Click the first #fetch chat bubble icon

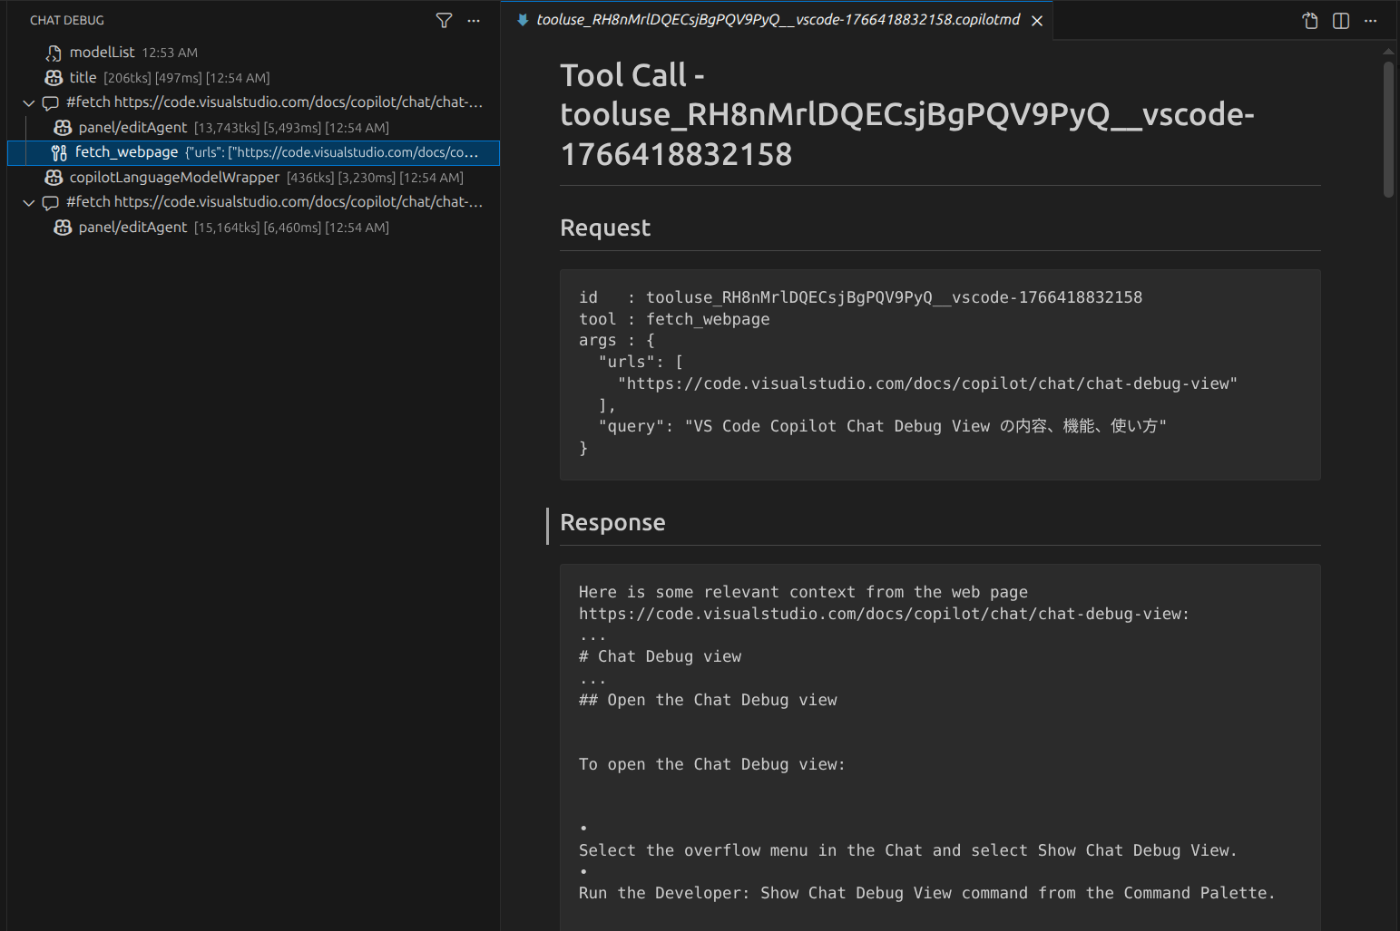point(50,103)
